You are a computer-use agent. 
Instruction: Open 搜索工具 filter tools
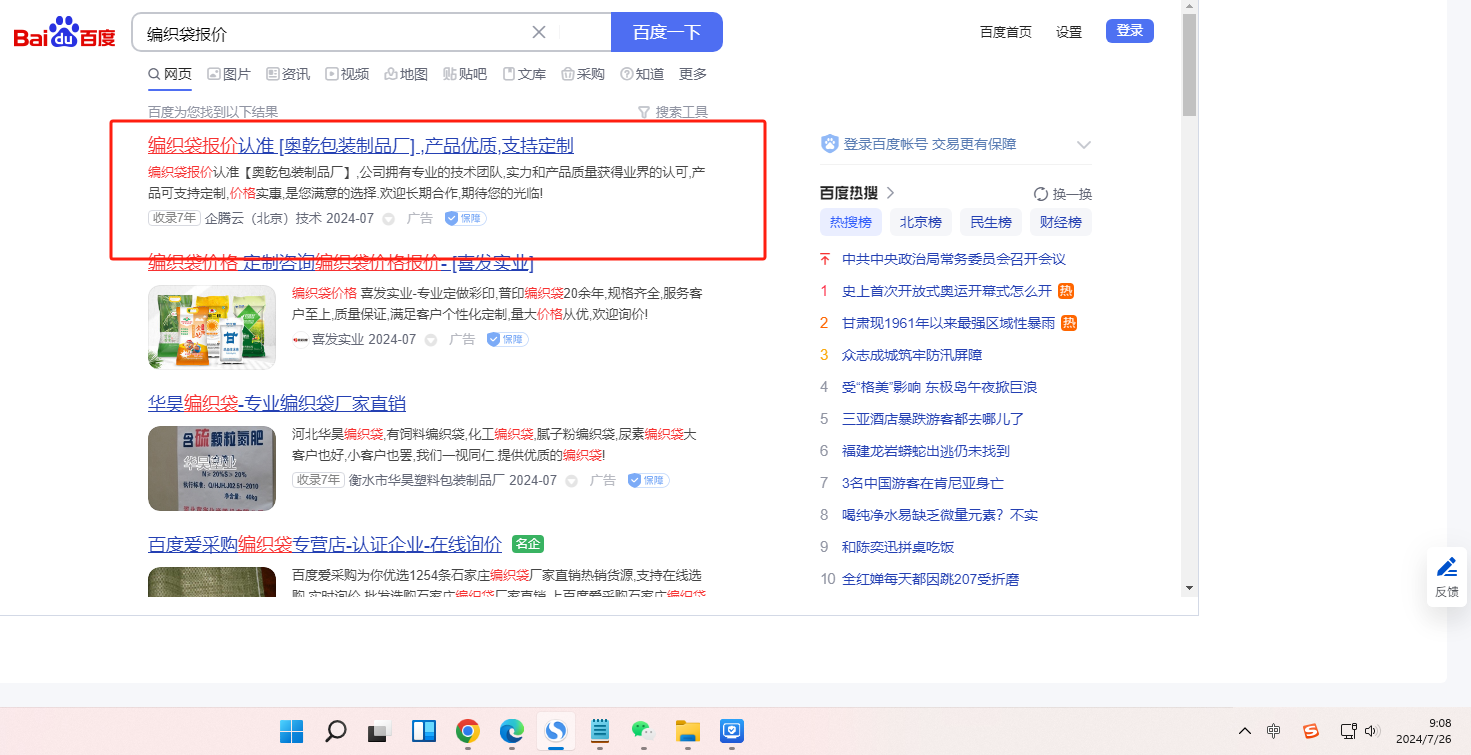click(x=673, y=112)
